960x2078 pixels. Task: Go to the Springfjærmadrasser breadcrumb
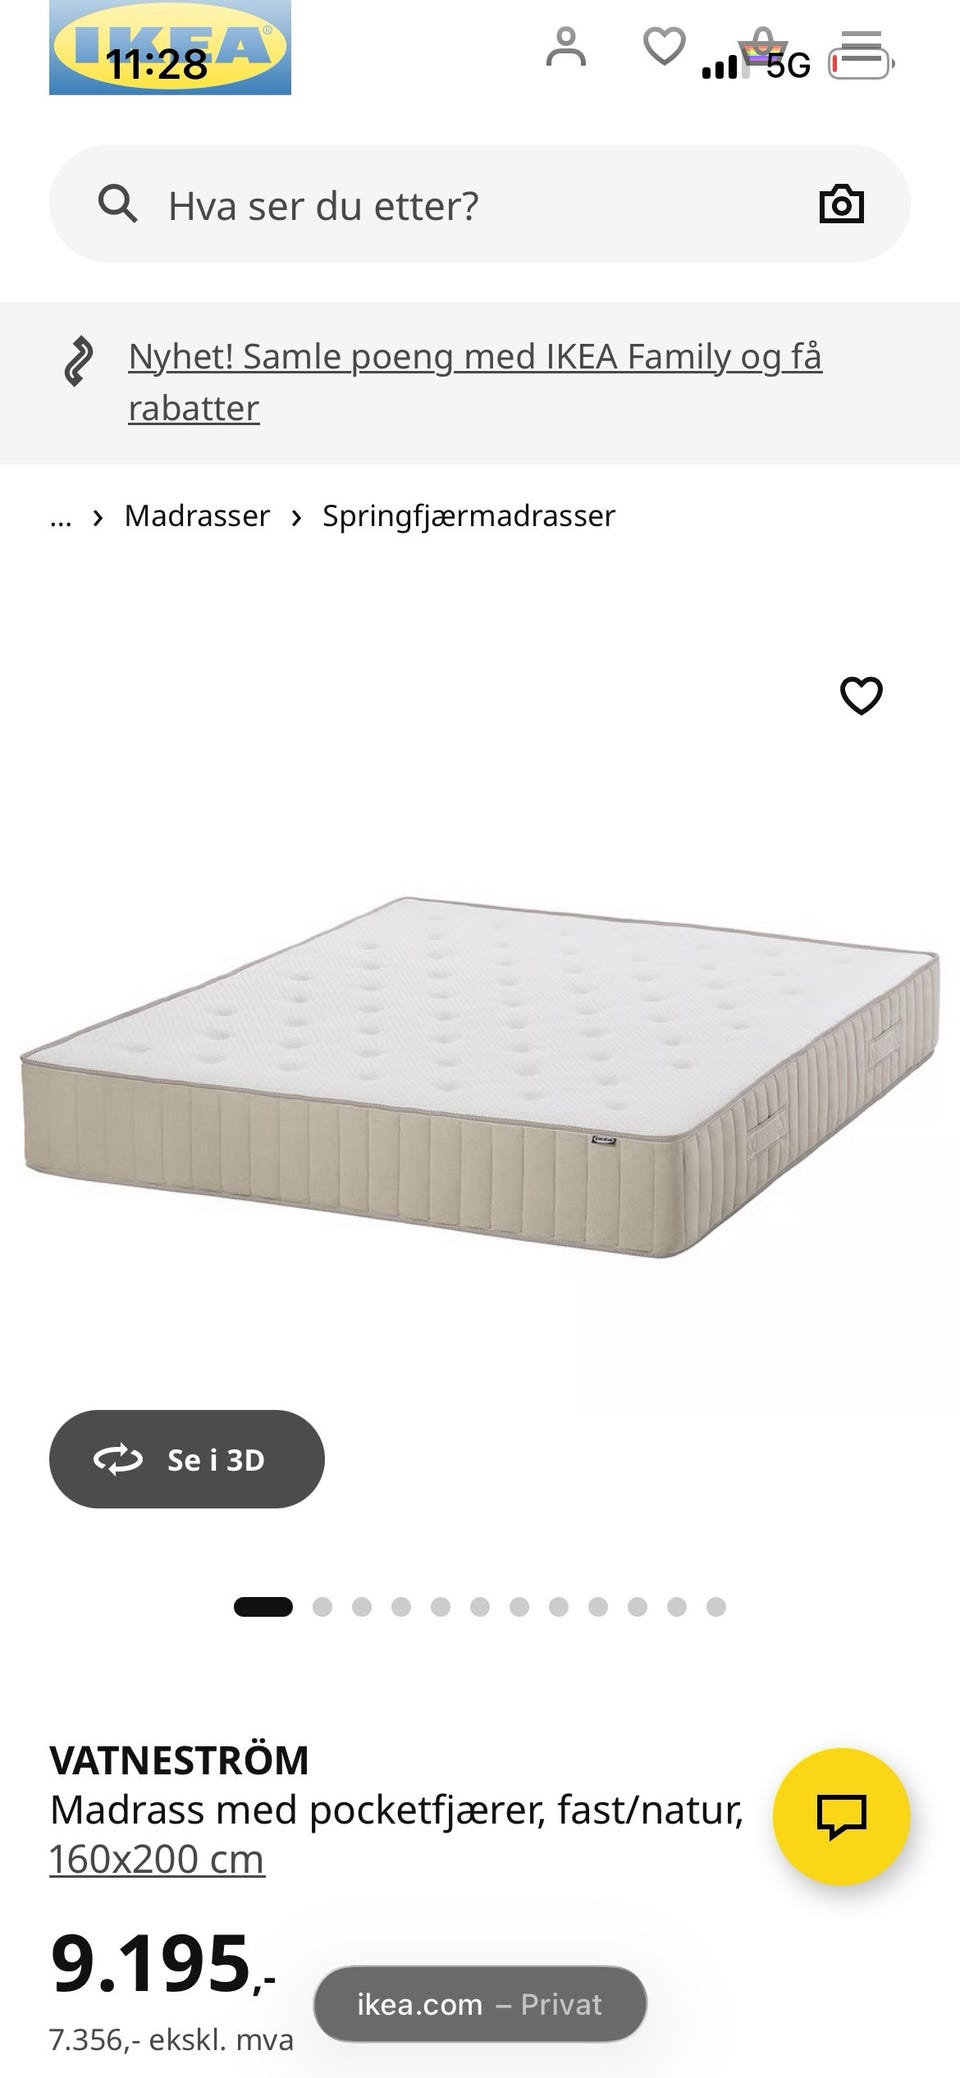point(468,516)
